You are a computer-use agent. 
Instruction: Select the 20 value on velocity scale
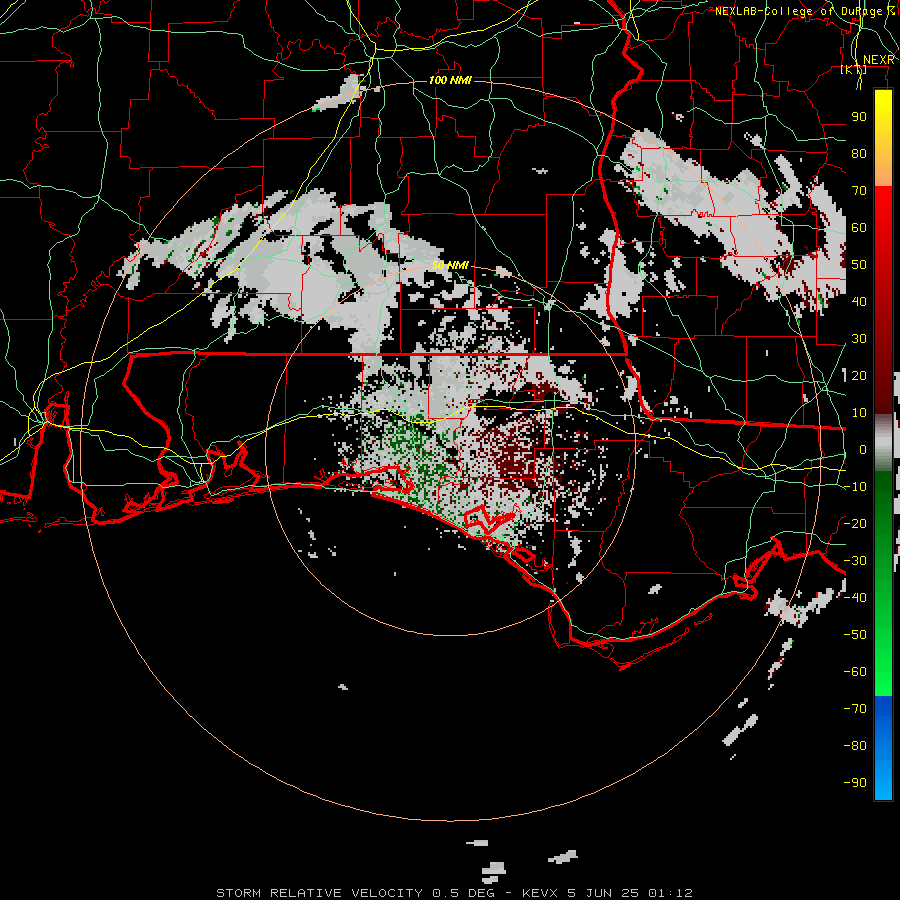(859, 375)
